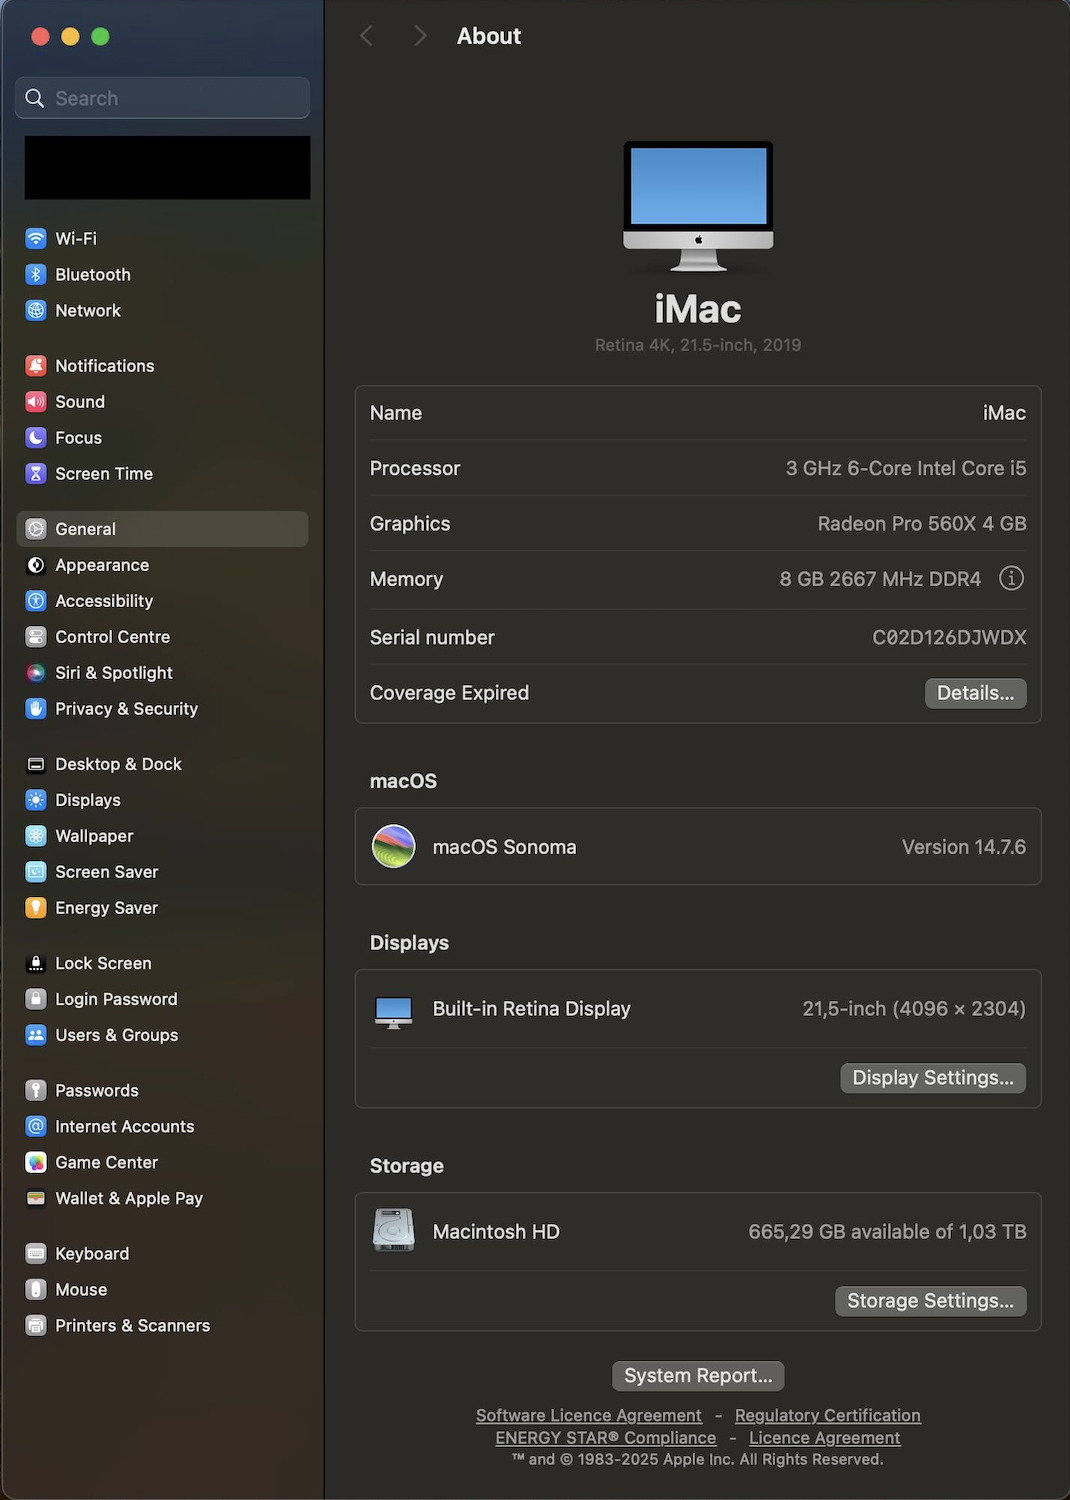1070x1500 pixels.
Task: Open the Siri & Spotlight icon
Action: point(36,672)
